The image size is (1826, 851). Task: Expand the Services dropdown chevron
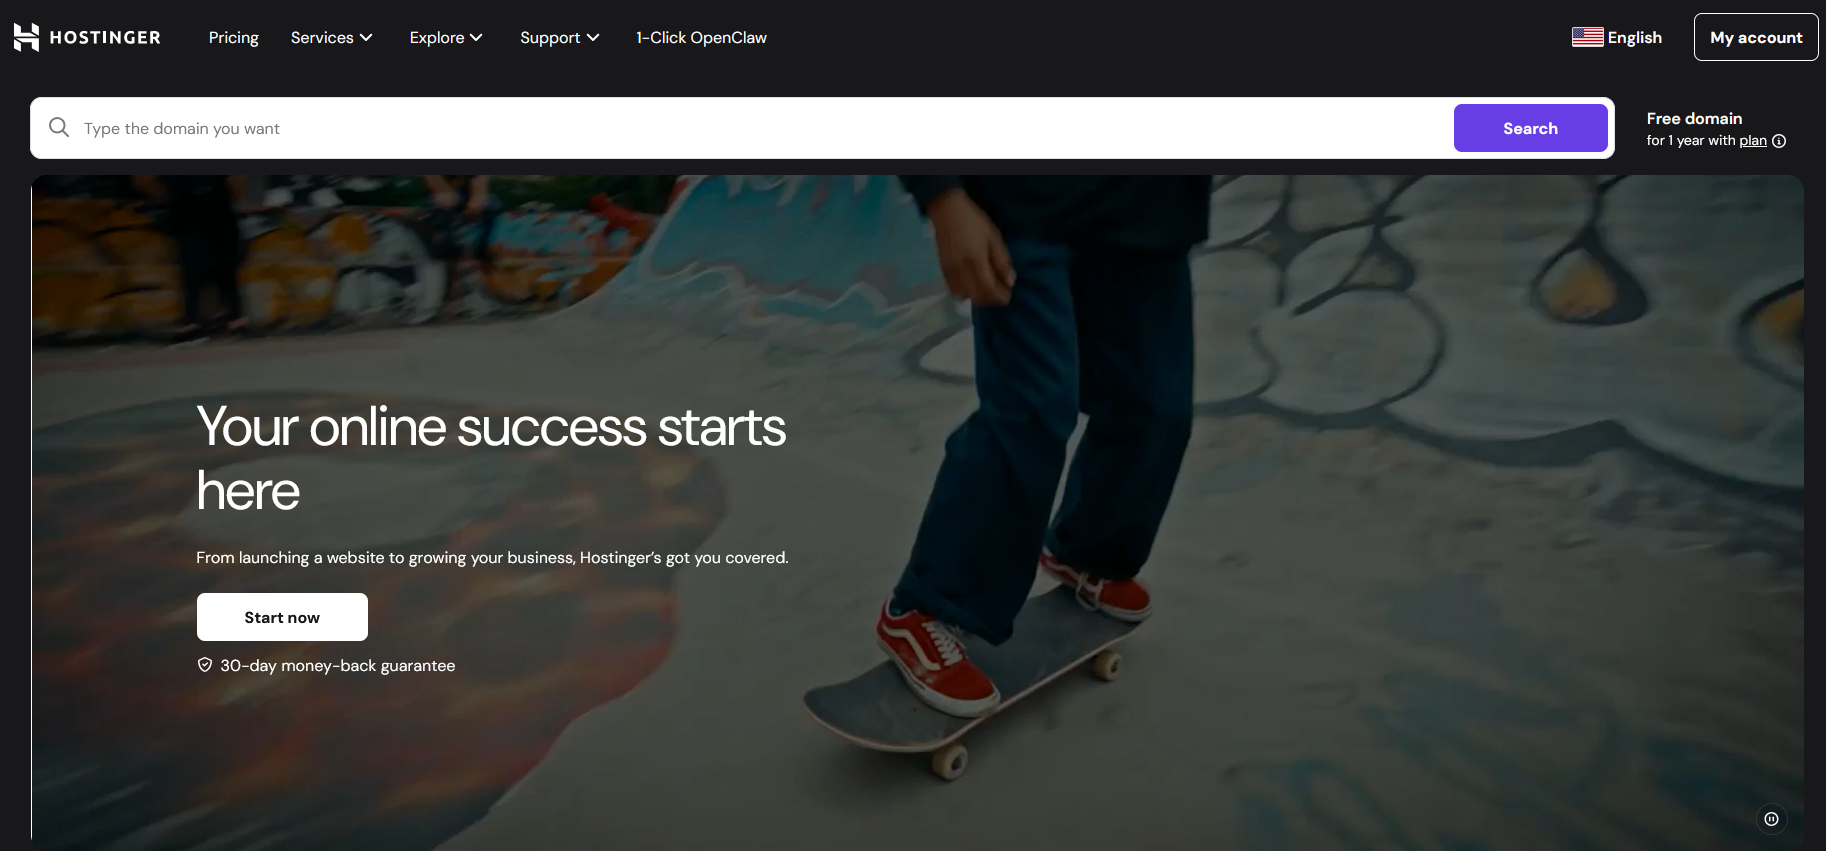click(x=366, y=38)
